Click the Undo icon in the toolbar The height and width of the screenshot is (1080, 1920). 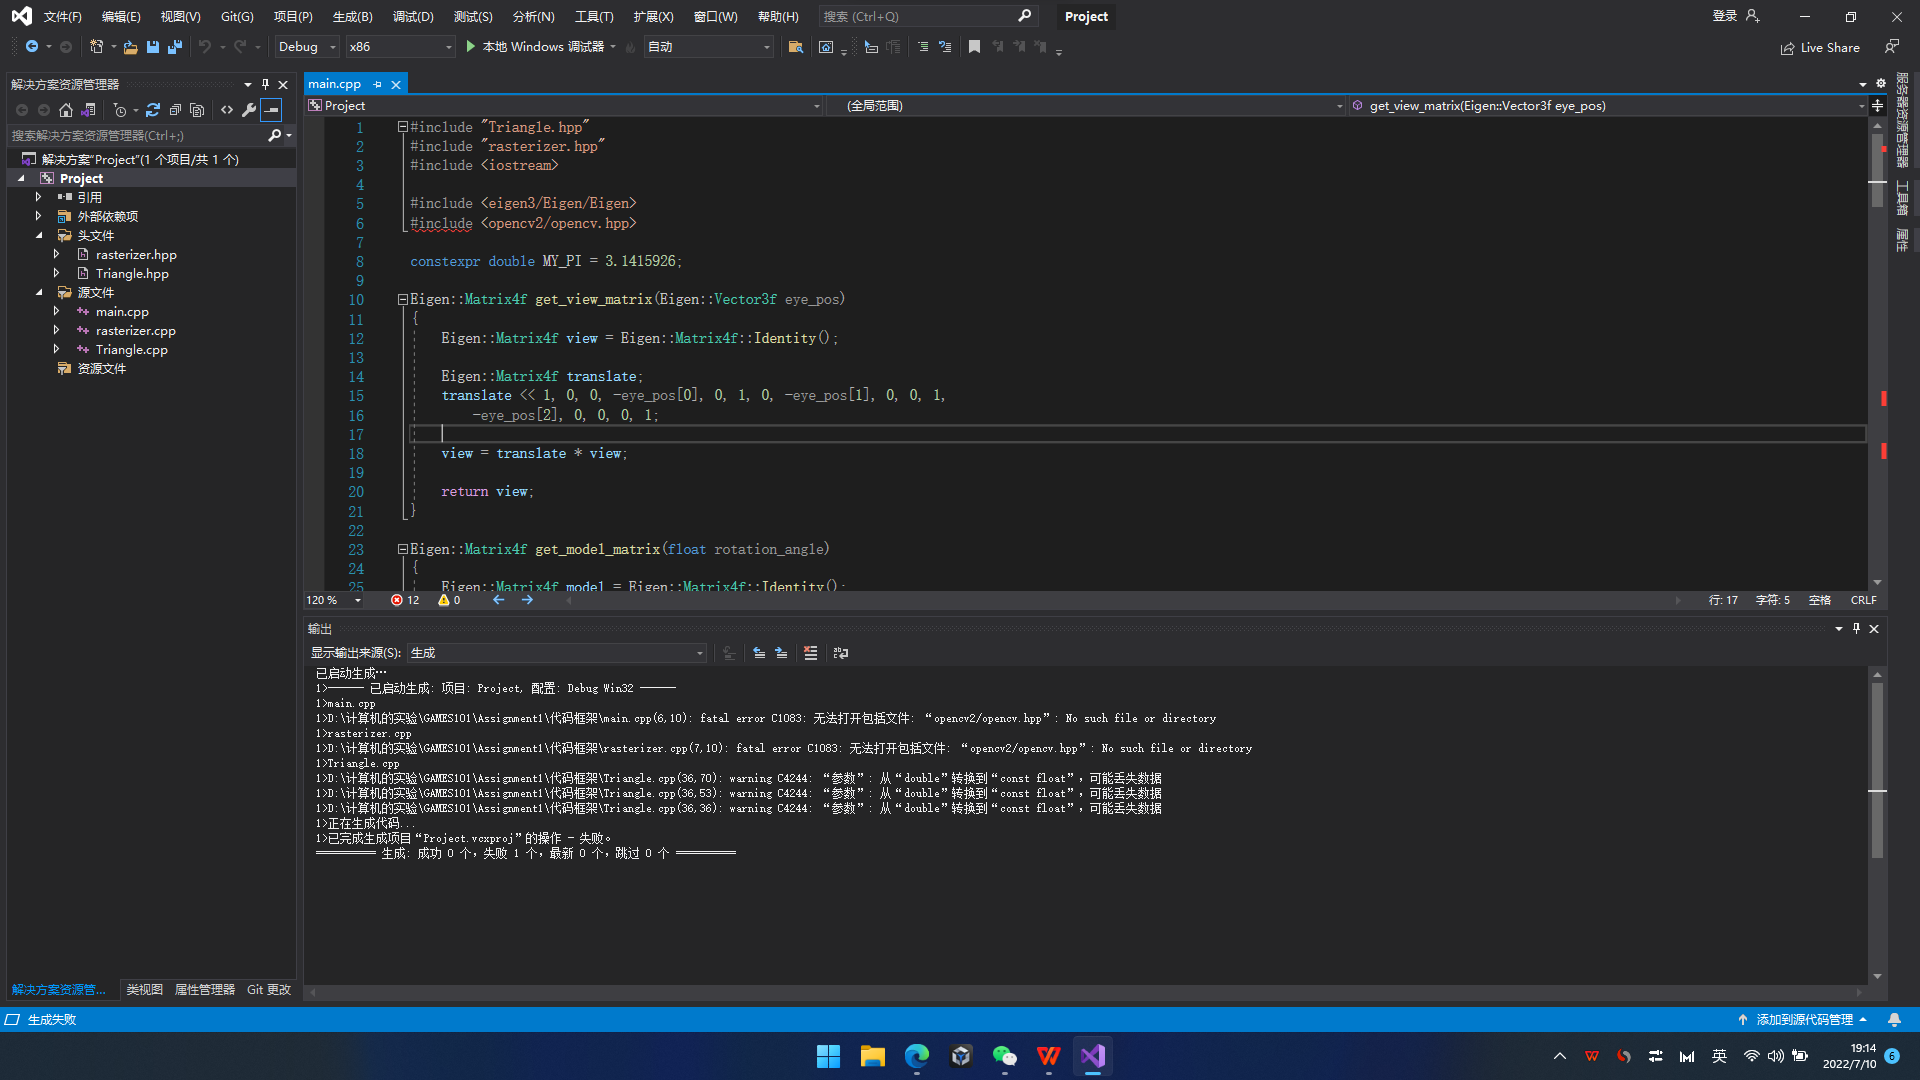[x=204, y=47]
